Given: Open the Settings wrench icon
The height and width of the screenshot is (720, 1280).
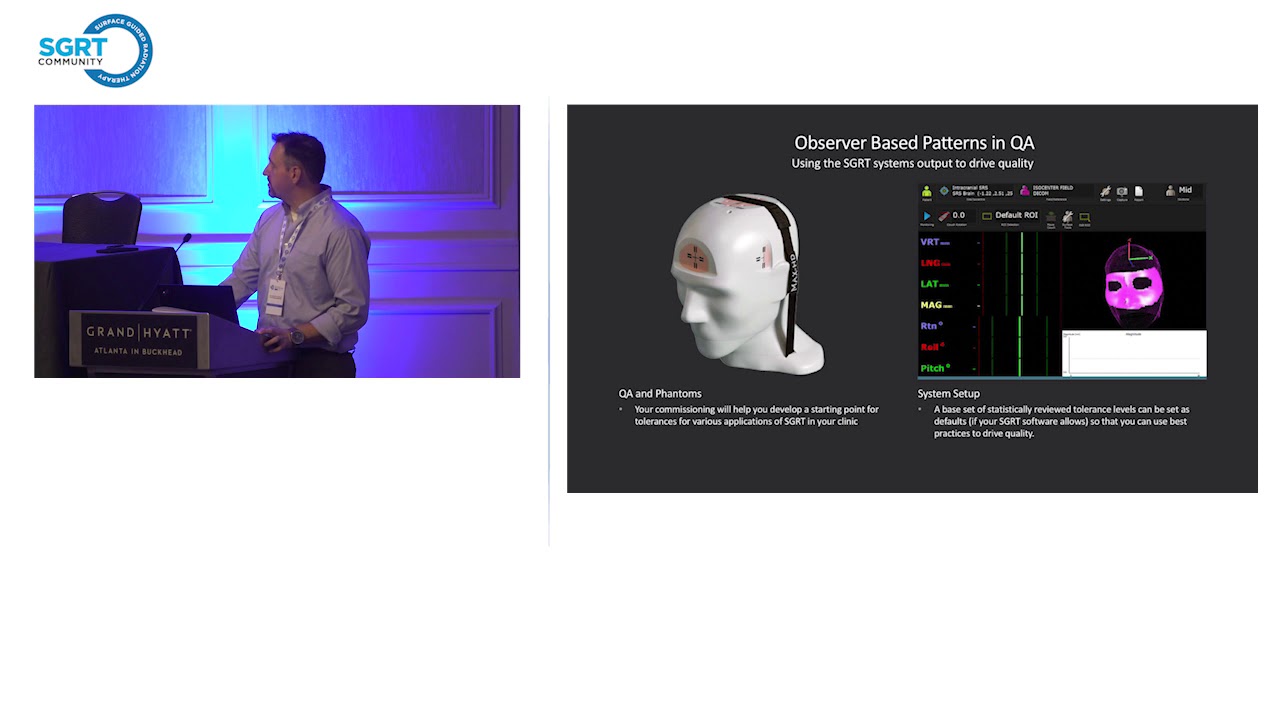Looking at the screenshot, I should (x=1105, y=191).
